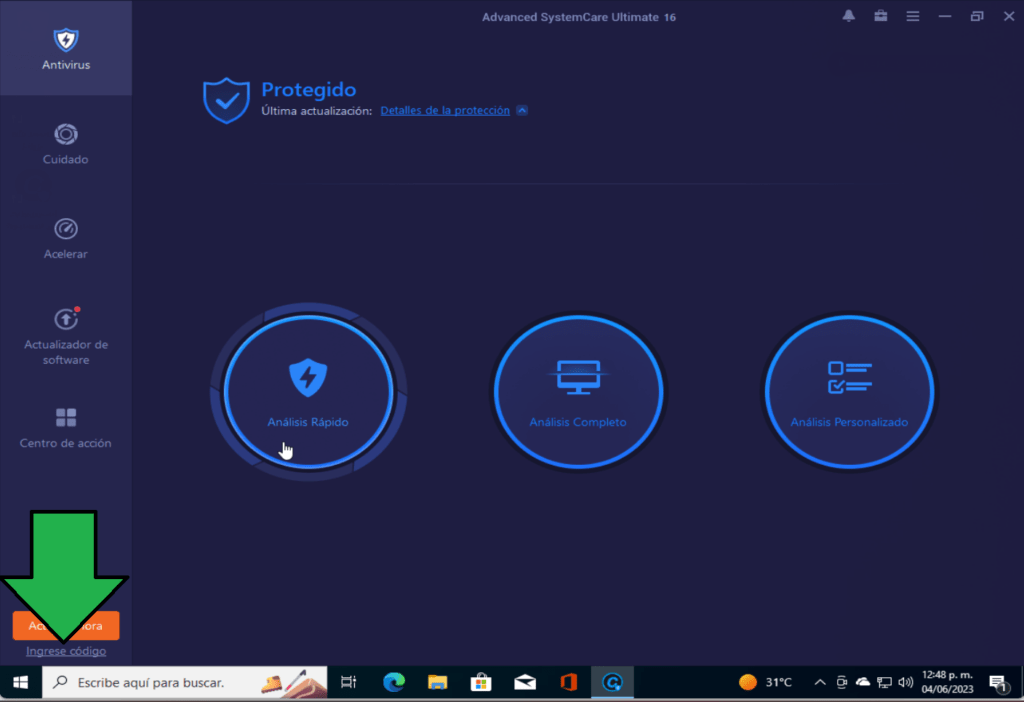This screenshot has height=702, width=1024.
Task: Click the Meet Now tray icon
Action: pyautogui.click(x=842, y=682)
